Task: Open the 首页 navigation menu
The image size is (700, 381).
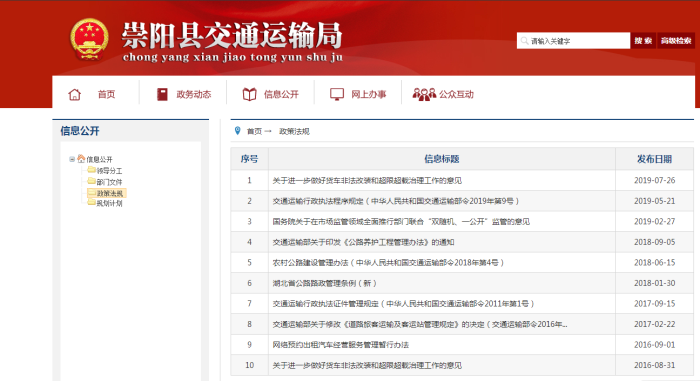Action: (x=106, y=94)
